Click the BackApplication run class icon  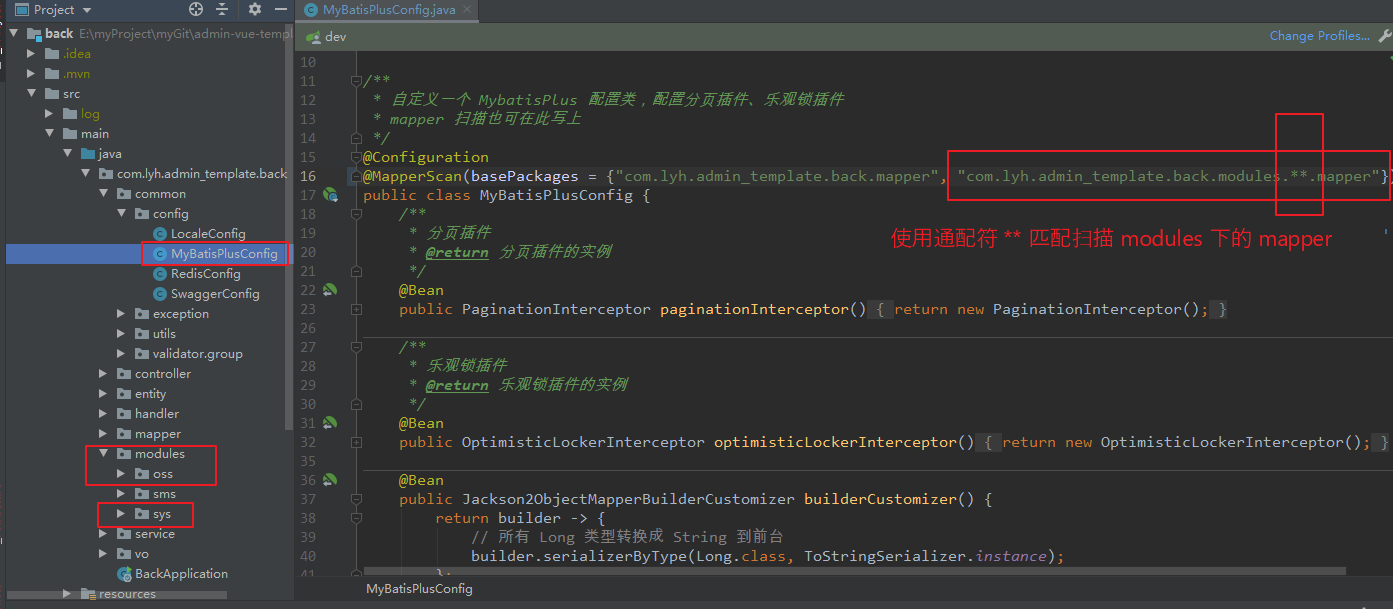124,574
